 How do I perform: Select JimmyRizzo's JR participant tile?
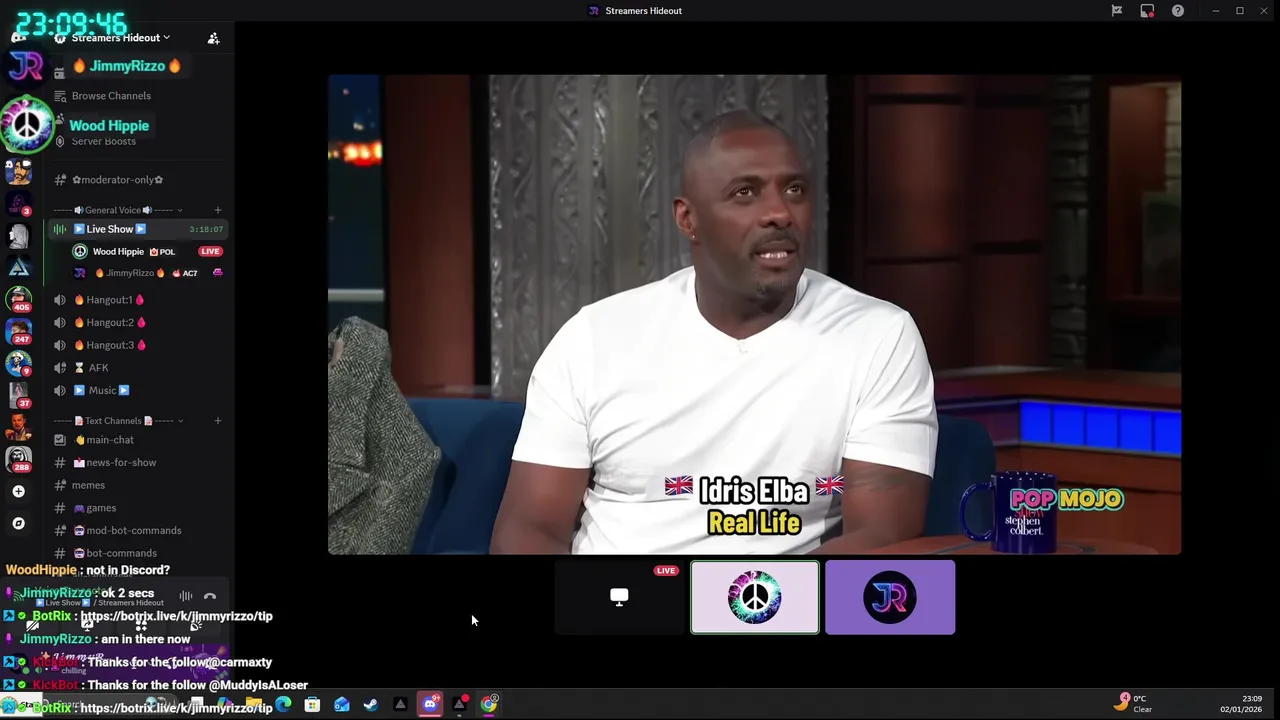click(x=890, y=597)
